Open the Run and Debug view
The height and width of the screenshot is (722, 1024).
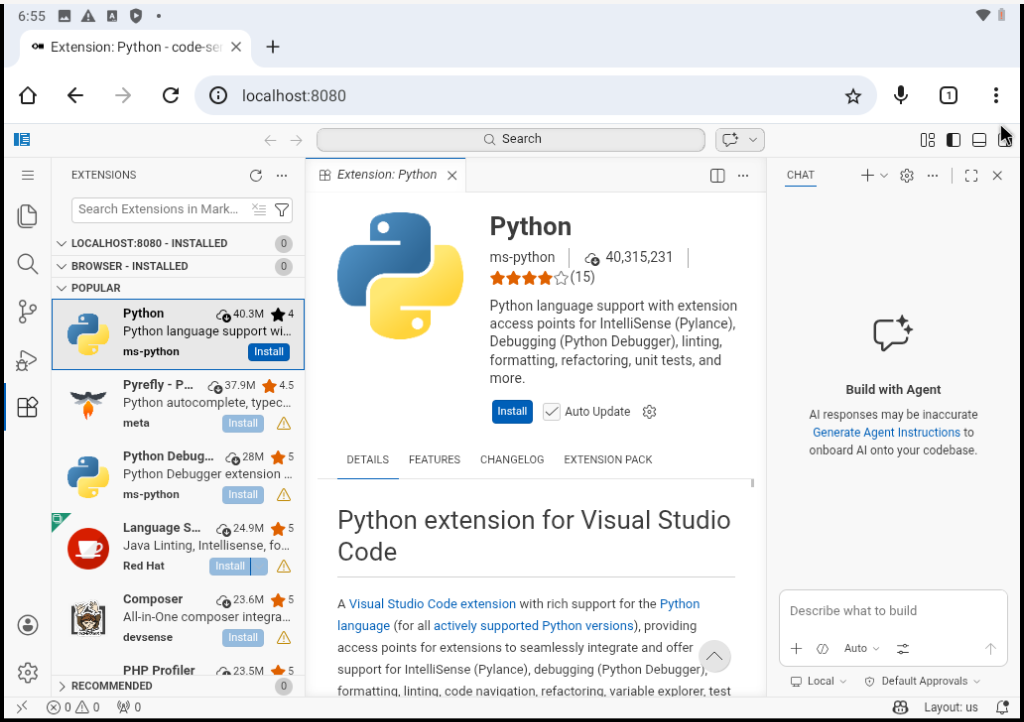[x=27, y=360]
